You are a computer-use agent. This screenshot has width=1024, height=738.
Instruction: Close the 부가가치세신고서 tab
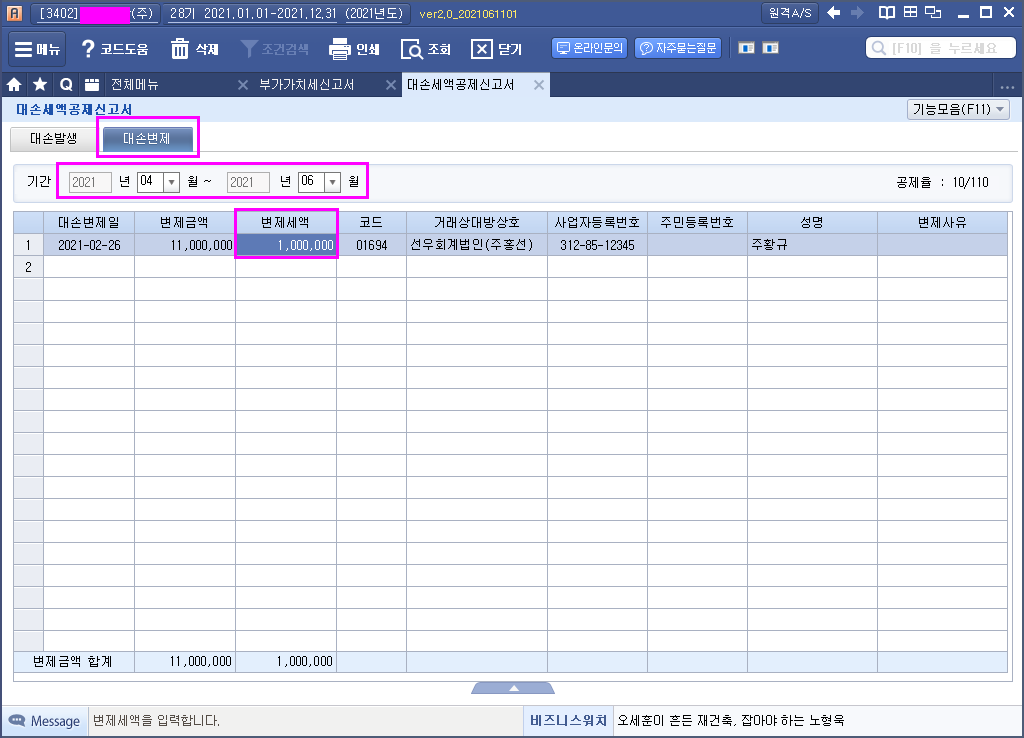[391, 85]
